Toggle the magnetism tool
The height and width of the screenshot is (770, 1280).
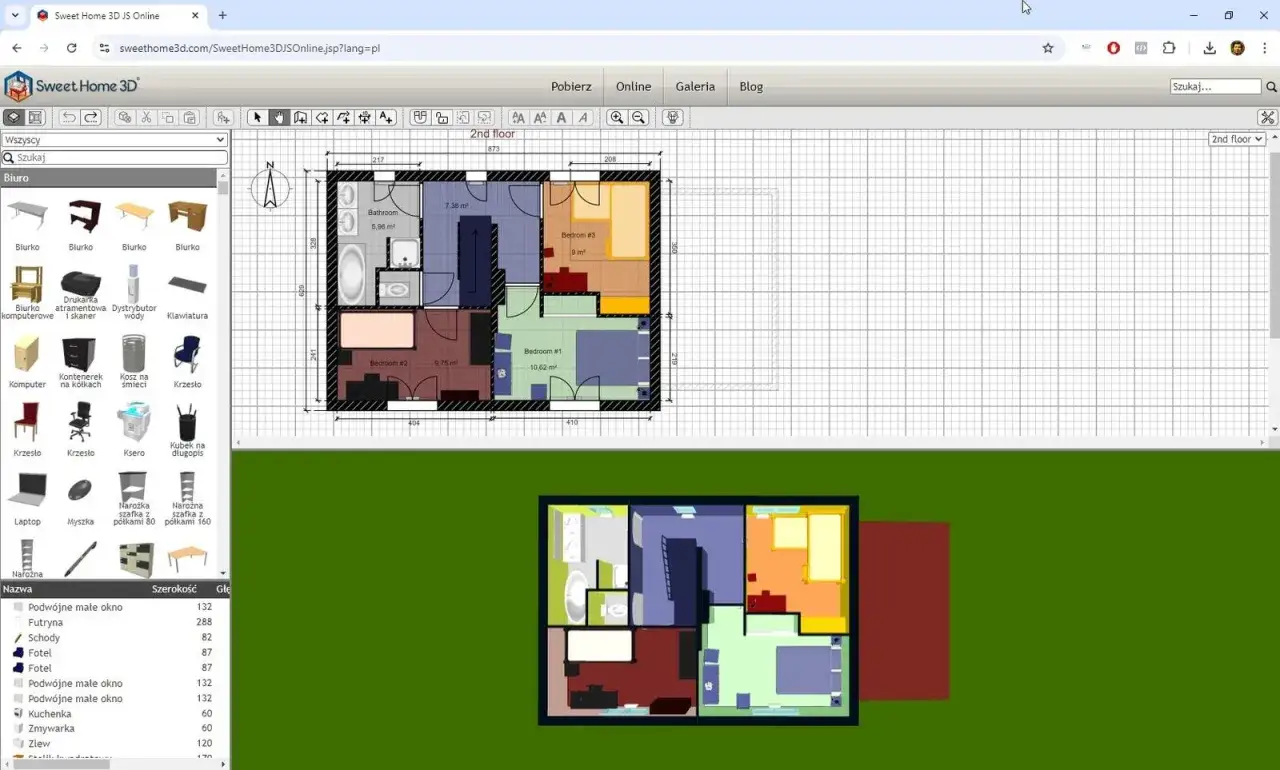[x=421, y=117]
